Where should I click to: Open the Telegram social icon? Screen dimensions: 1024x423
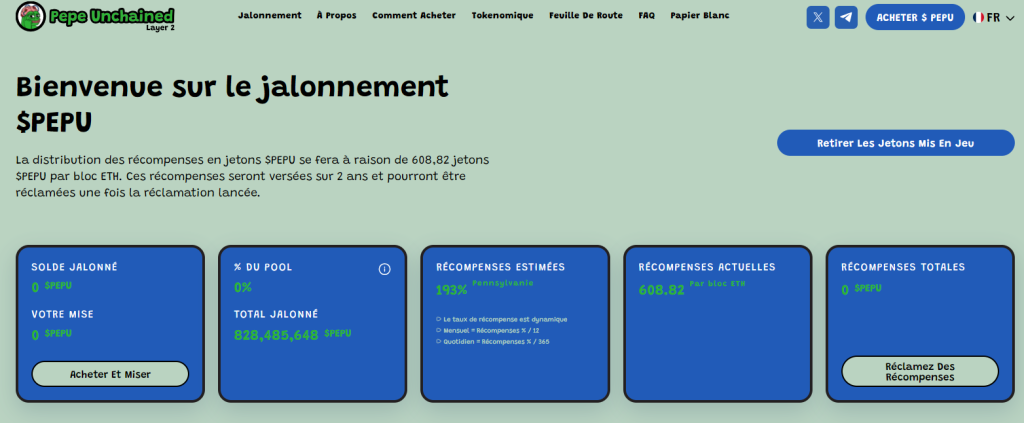tap(846, 18)
